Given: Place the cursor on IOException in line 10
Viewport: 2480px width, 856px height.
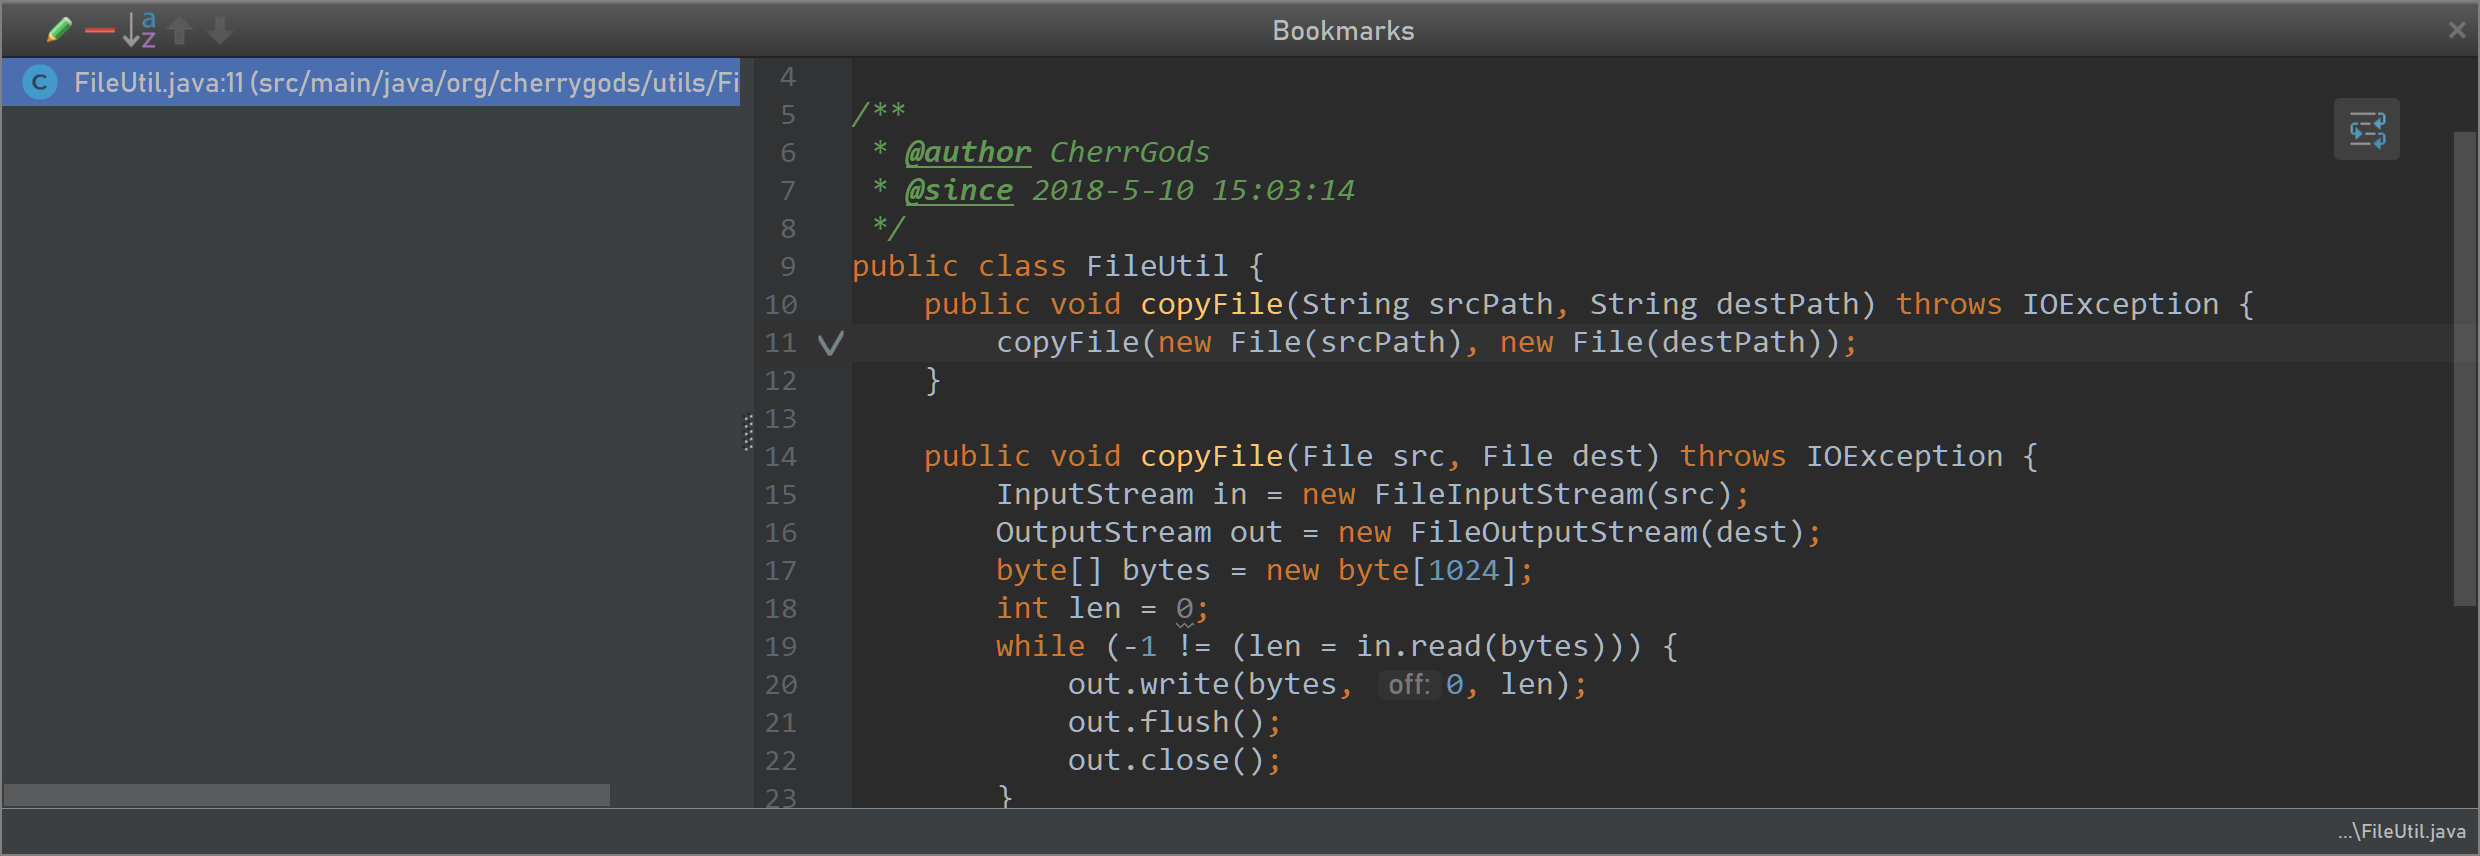Looking at the screenshot, I should [2120, 304].
